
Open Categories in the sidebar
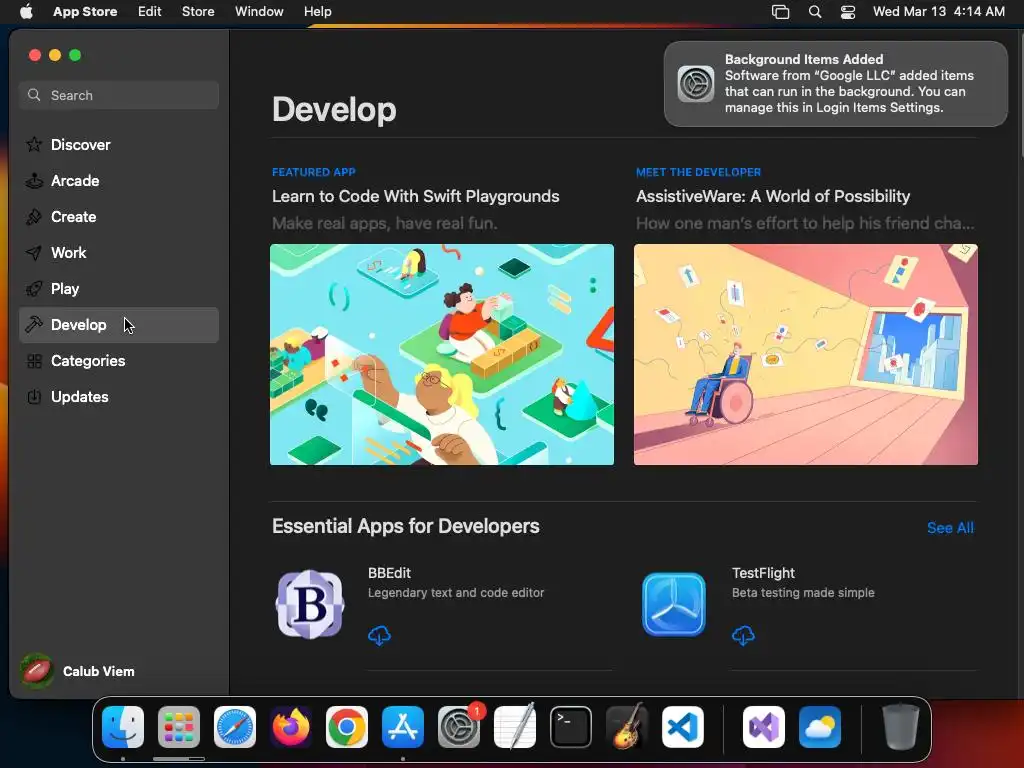(119, 360)
